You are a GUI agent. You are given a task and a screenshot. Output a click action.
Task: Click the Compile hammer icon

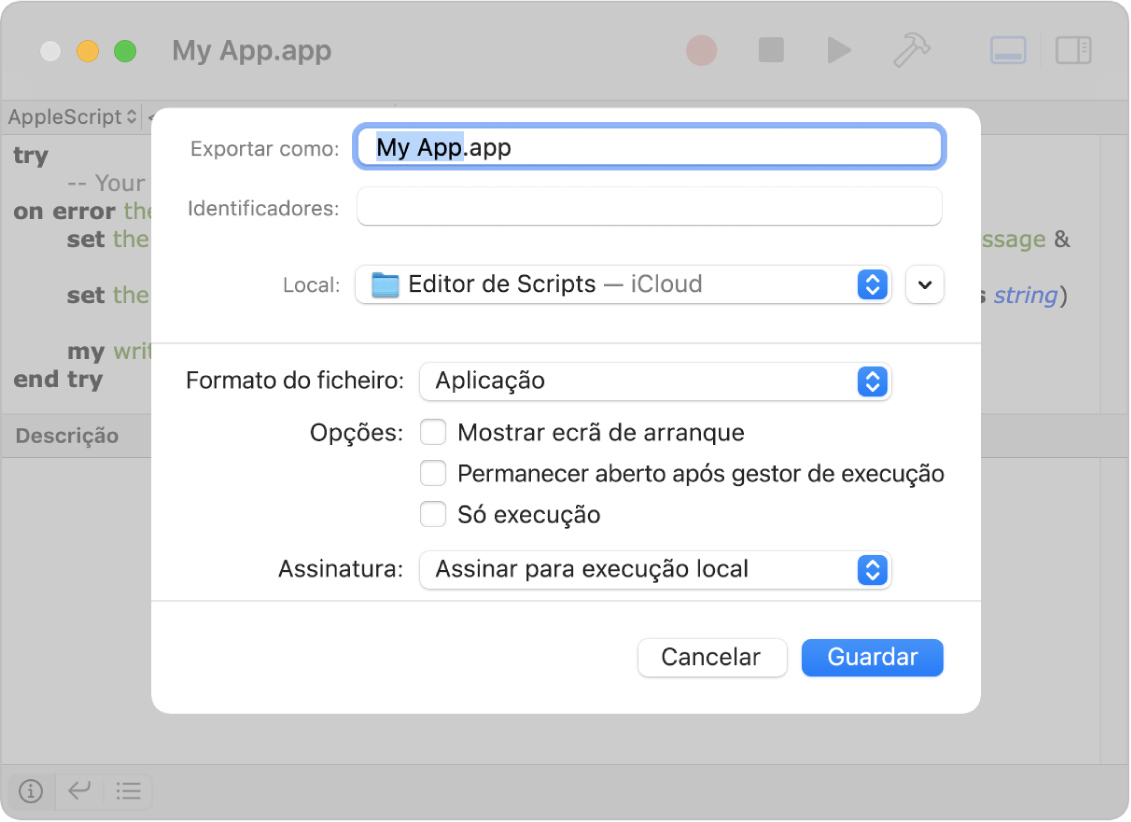click(910, 51)
